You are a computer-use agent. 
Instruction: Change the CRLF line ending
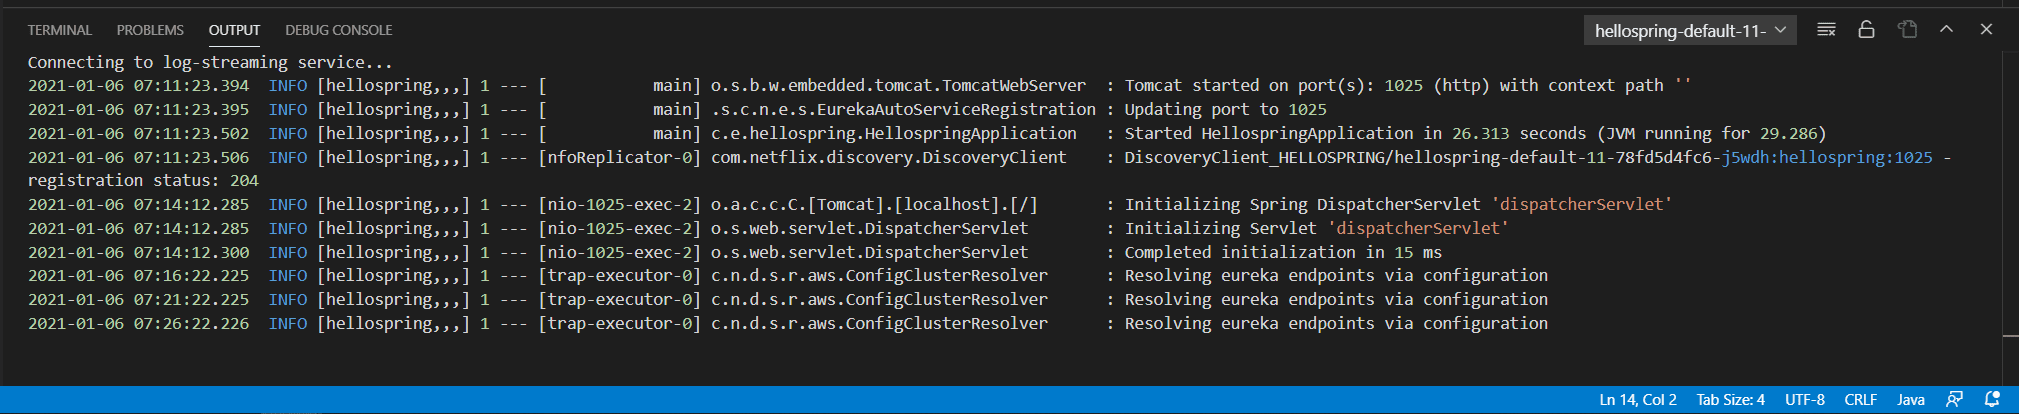[x=1860, y=400]
